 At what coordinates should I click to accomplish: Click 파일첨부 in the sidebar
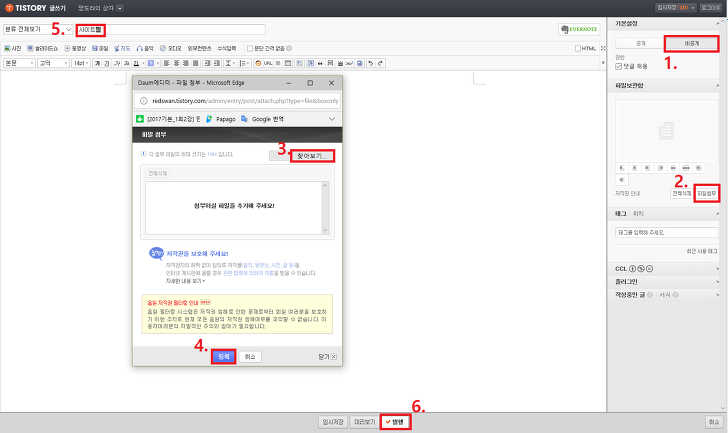[x=706, y=193]
